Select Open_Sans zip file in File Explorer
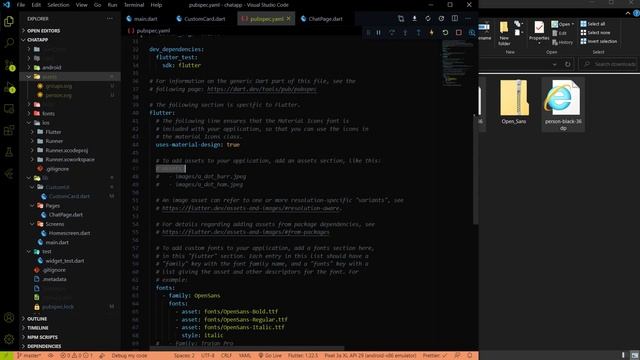The image size is (640, 360). tap(514, 102)
